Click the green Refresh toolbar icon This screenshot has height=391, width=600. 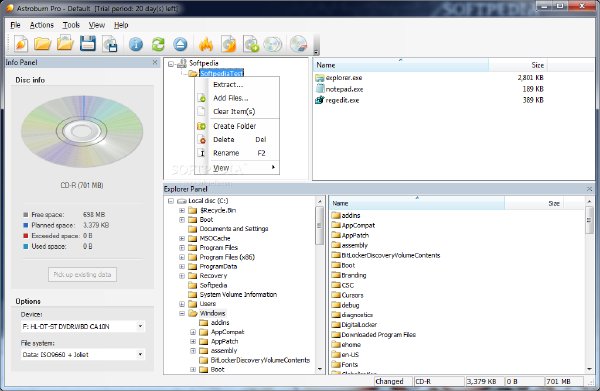point(158,44)
